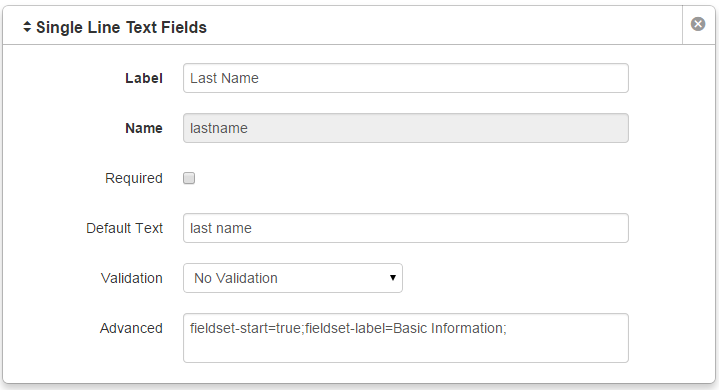Select the No Validation option text
The image size is (719, 390).
[236, 278]
